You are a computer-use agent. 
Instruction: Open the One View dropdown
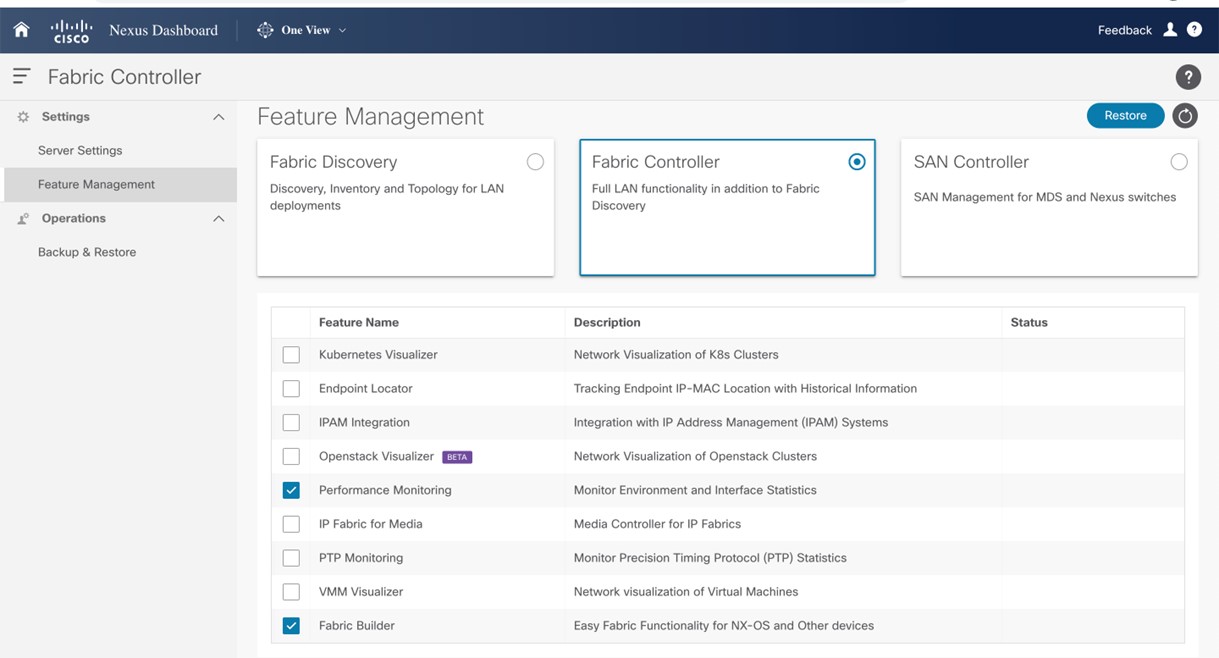[302, 30]
